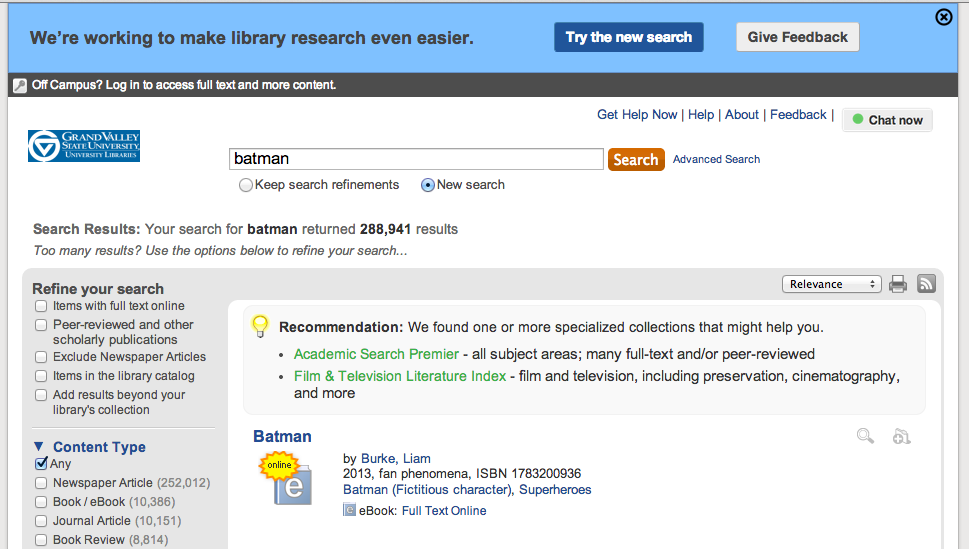
Task: Click the off-campus login key icon
Action: click(20, 85)
